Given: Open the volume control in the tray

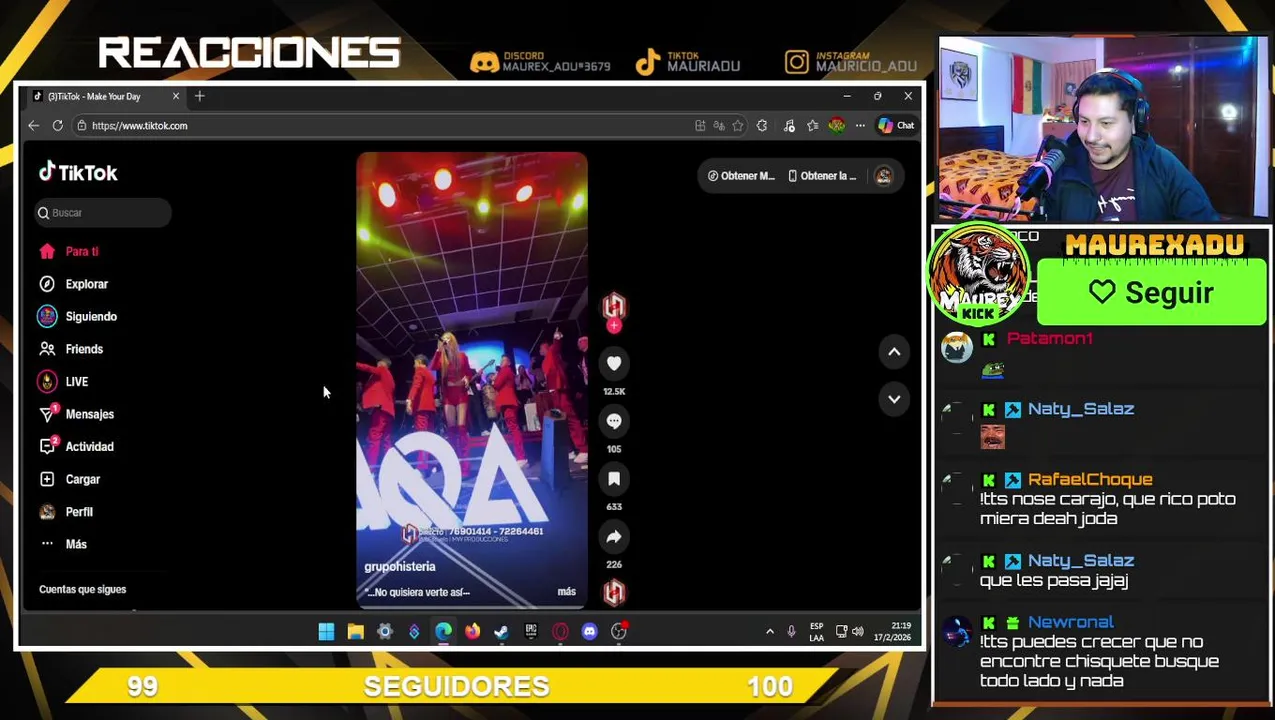Looking at the screenshot, I should pyautogui.click(x=857, y=632).
